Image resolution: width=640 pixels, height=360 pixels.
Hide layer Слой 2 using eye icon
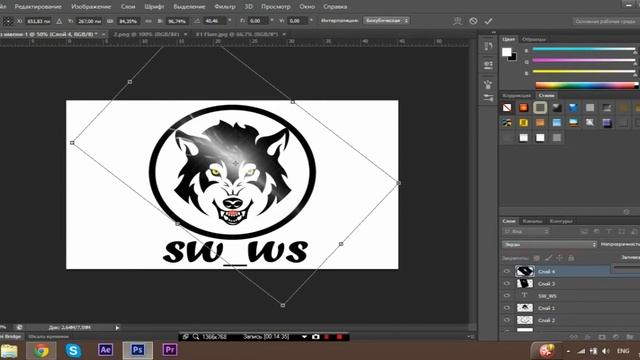[507, 320]
